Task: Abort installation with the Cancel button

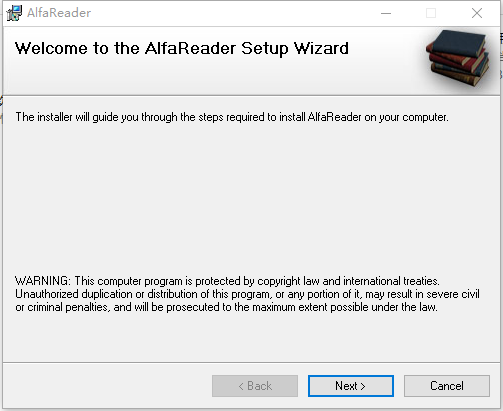Action: 447,386
